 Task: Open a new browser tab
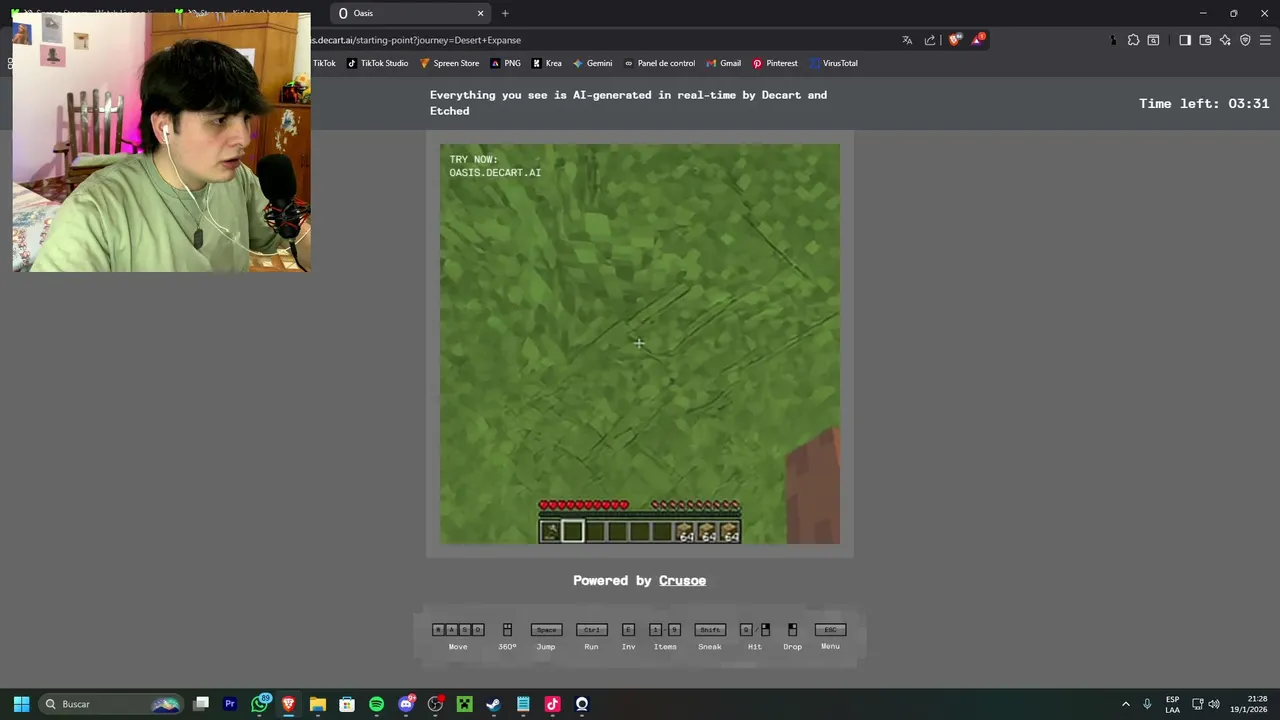pos(505,13)
